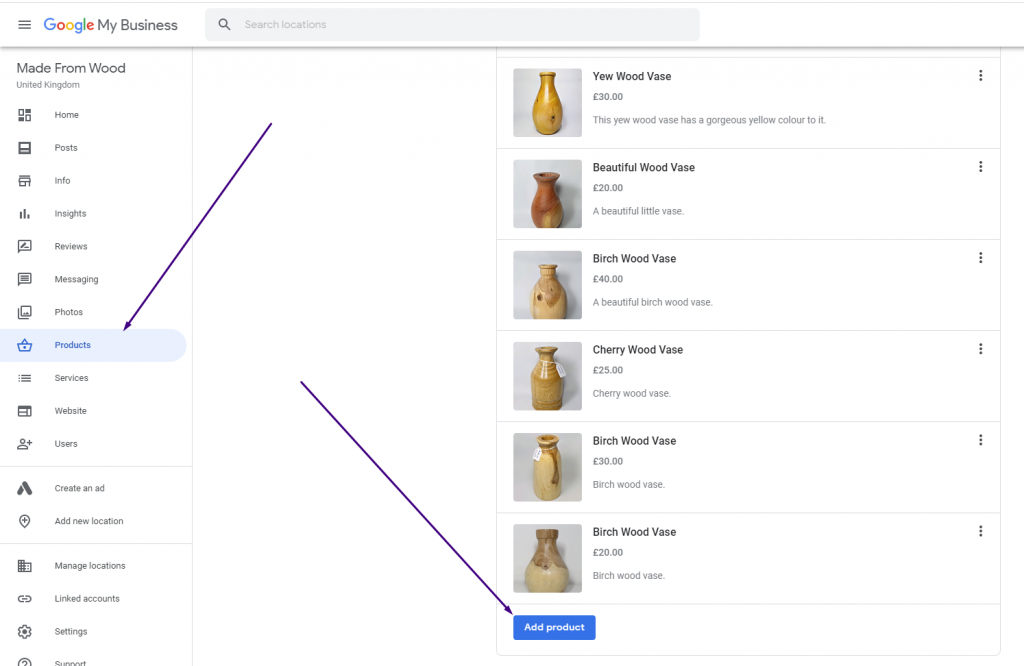Open the Website menu item
1024x666 pixels.
(96, 411)
